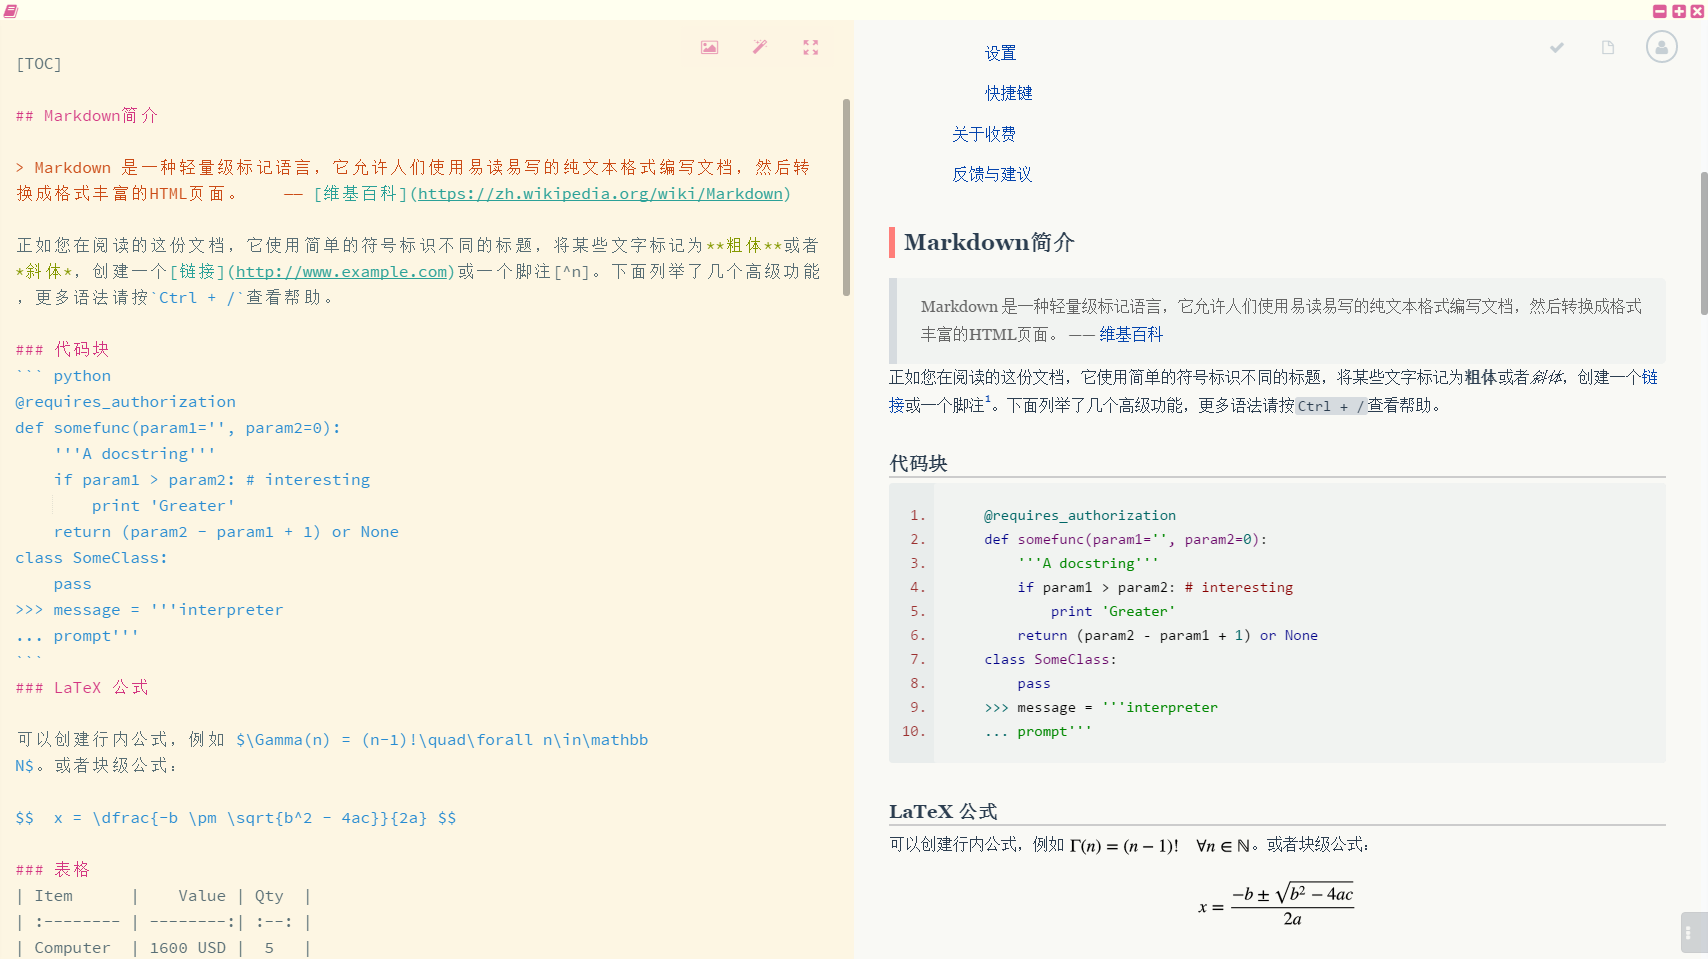Click the [TOC] line in editor

39,64
